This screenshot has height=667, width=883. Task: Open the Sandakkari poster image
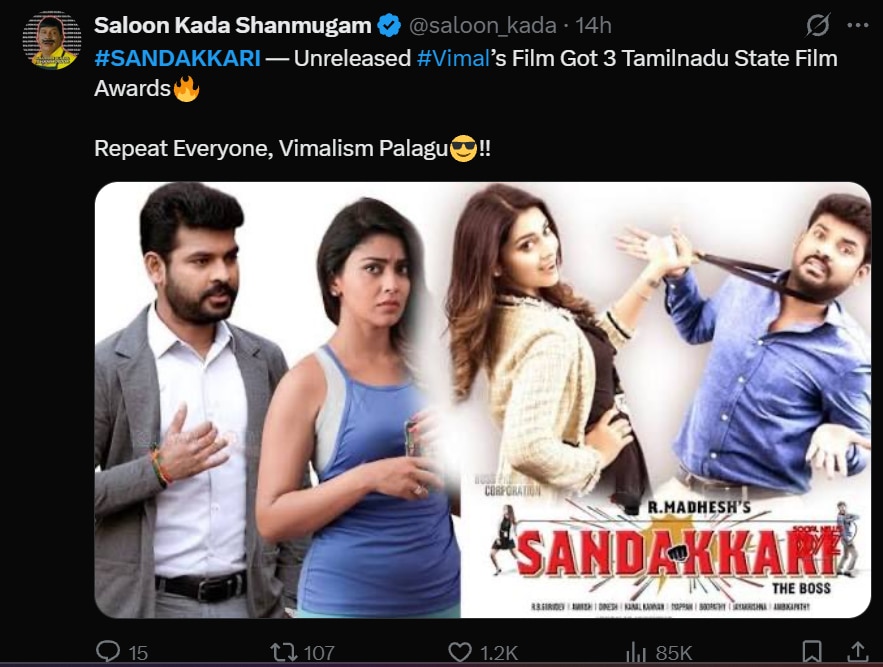(x=666, y=400)
